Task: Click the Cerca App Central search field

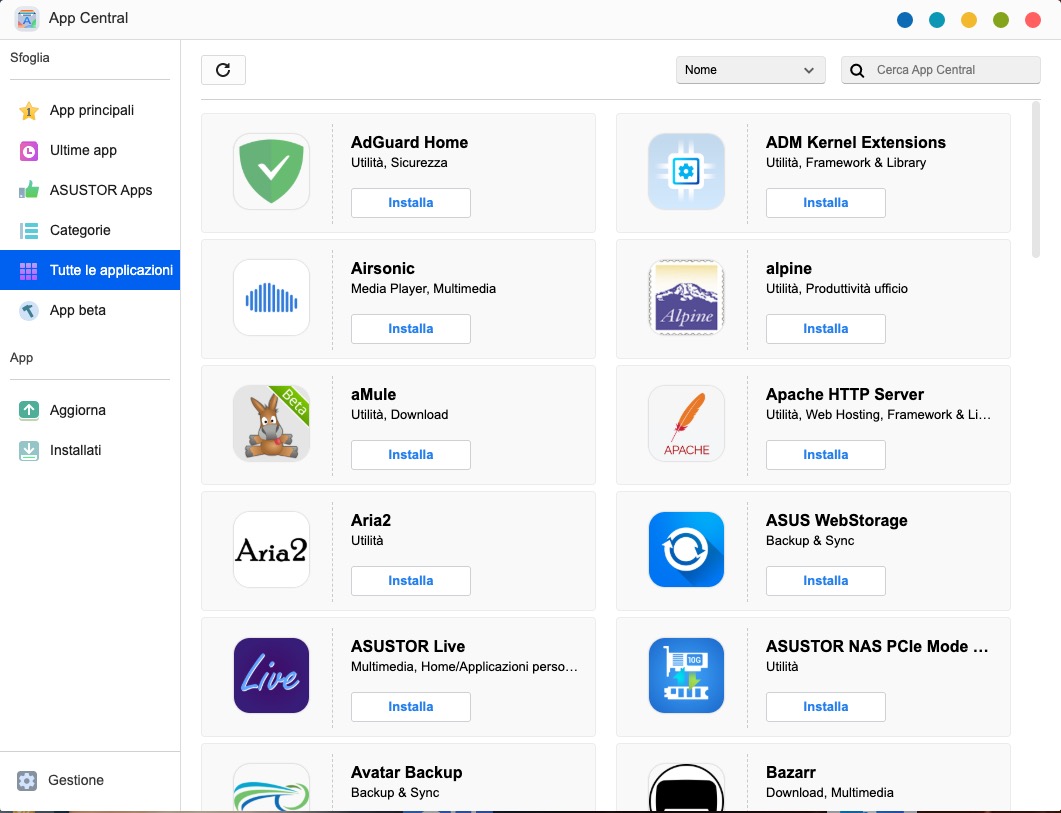Action: [x=941, y=70]
